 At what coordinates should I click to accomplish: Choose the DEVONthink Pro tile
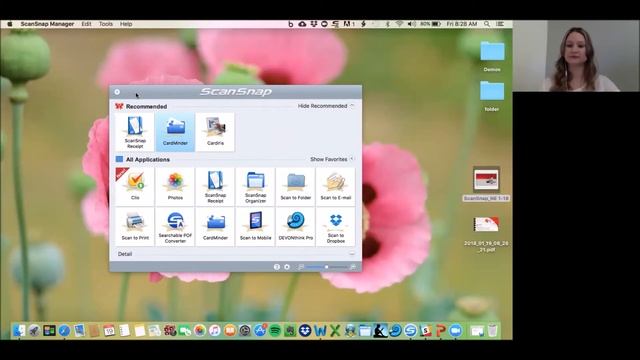point(296,227)
